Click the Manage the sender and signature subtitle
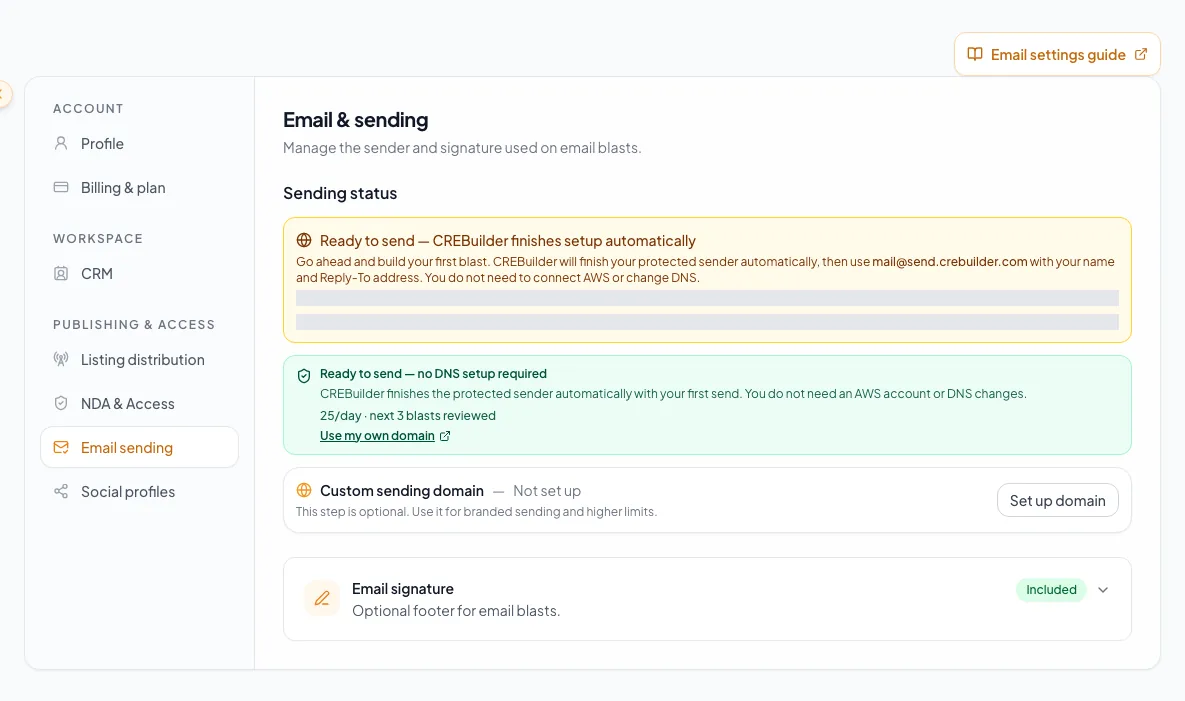This screenshot has width=1185, height=701. coord(462,148)
